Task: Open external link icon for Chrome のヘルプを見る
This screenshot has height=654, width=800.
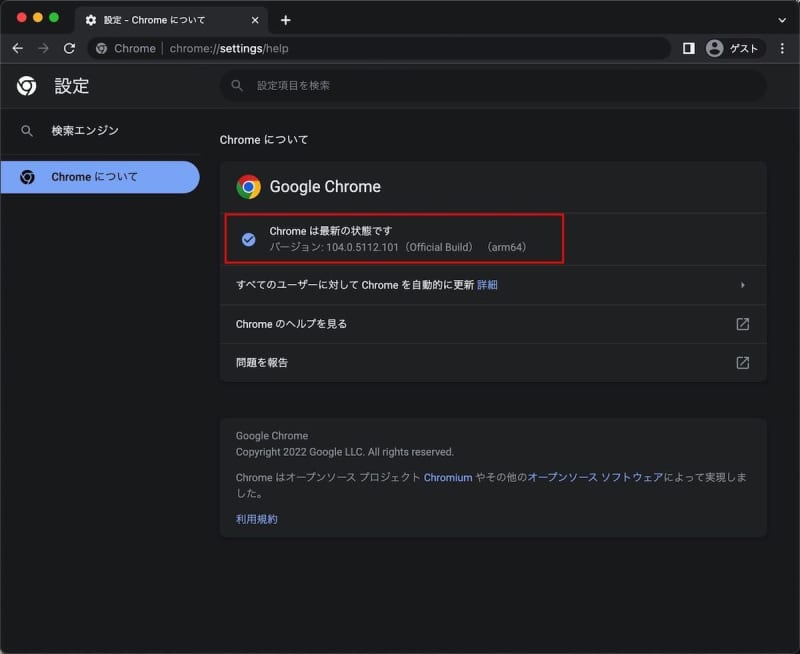Action: coord(742,324)
